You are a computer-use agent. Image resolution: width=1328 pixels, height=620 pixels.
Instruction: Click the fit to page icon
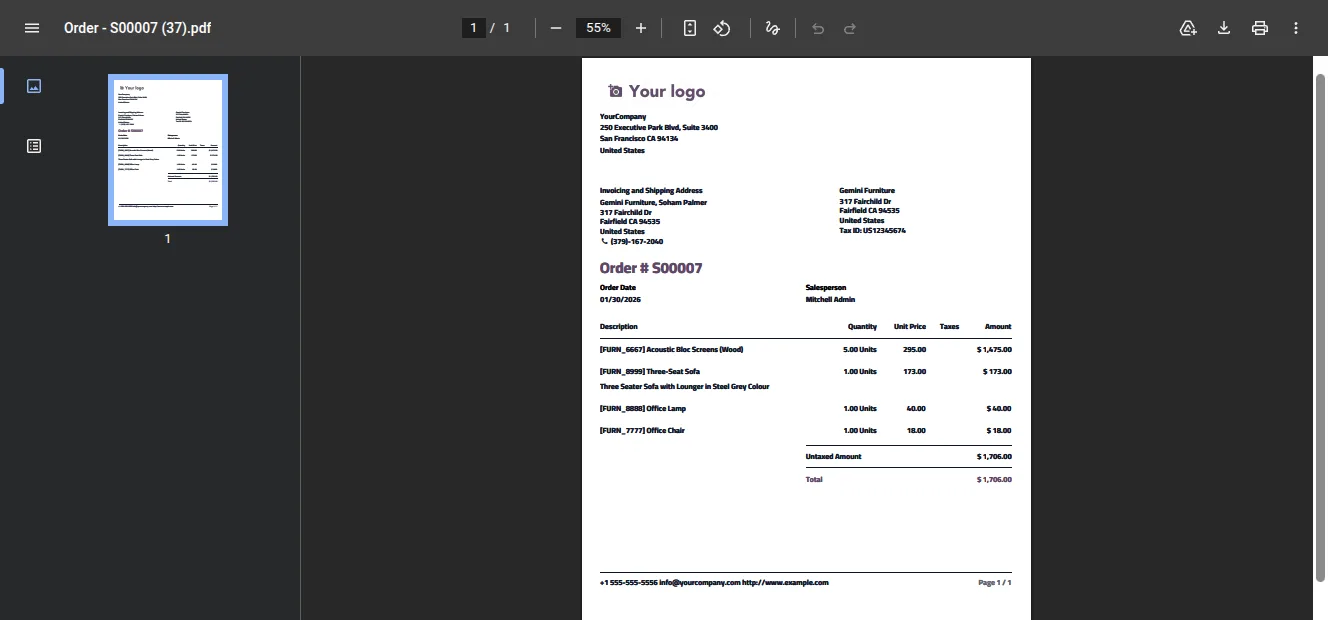(689, 28)
